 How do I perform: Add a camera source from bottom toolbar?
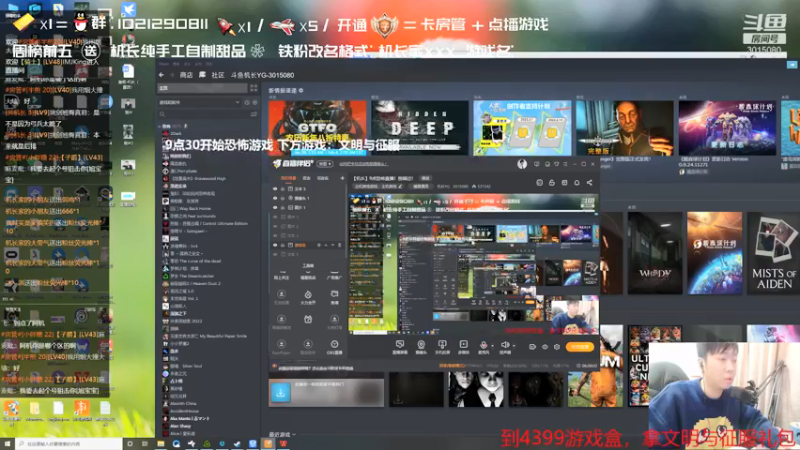coord(421,346)
